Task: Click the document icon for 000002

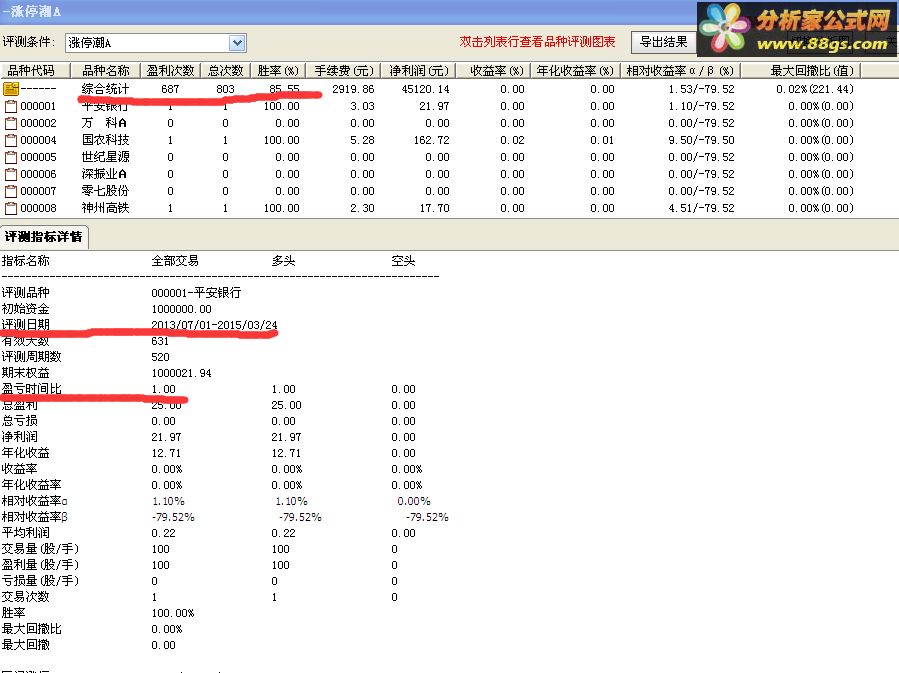Action: (11, 123)
